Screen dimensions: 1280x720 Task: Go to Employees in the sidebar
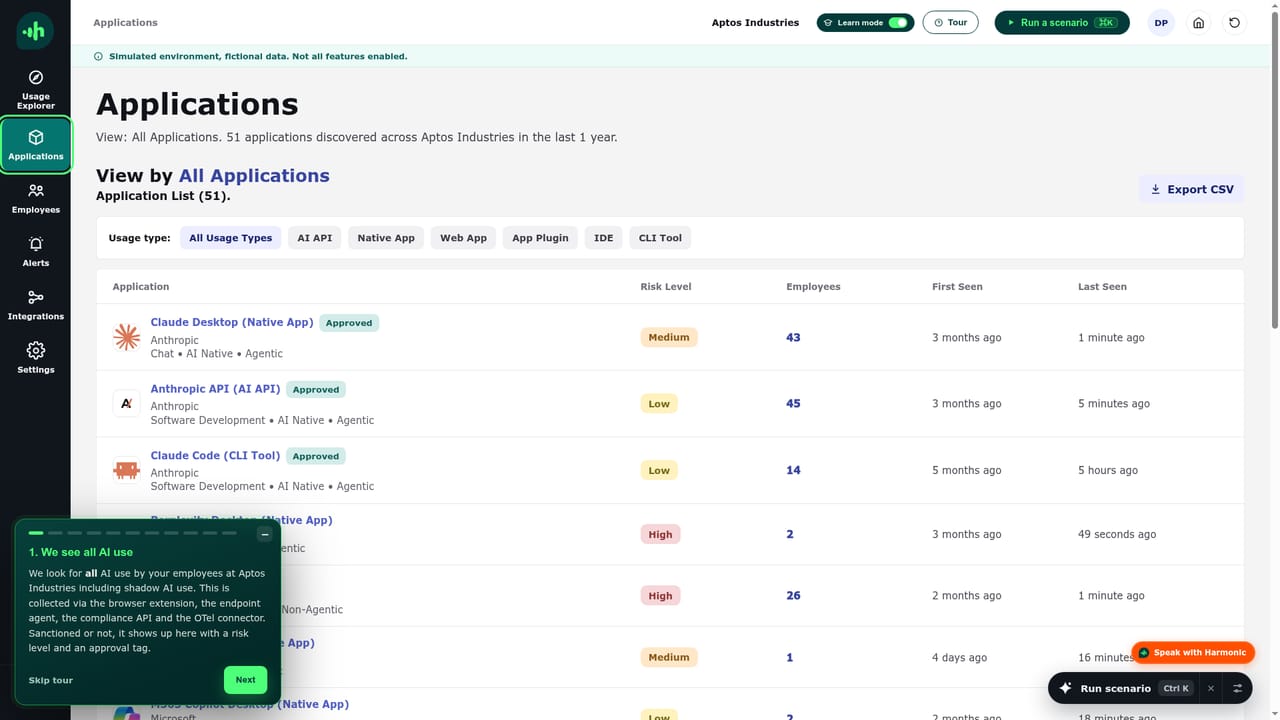(36, 198)
